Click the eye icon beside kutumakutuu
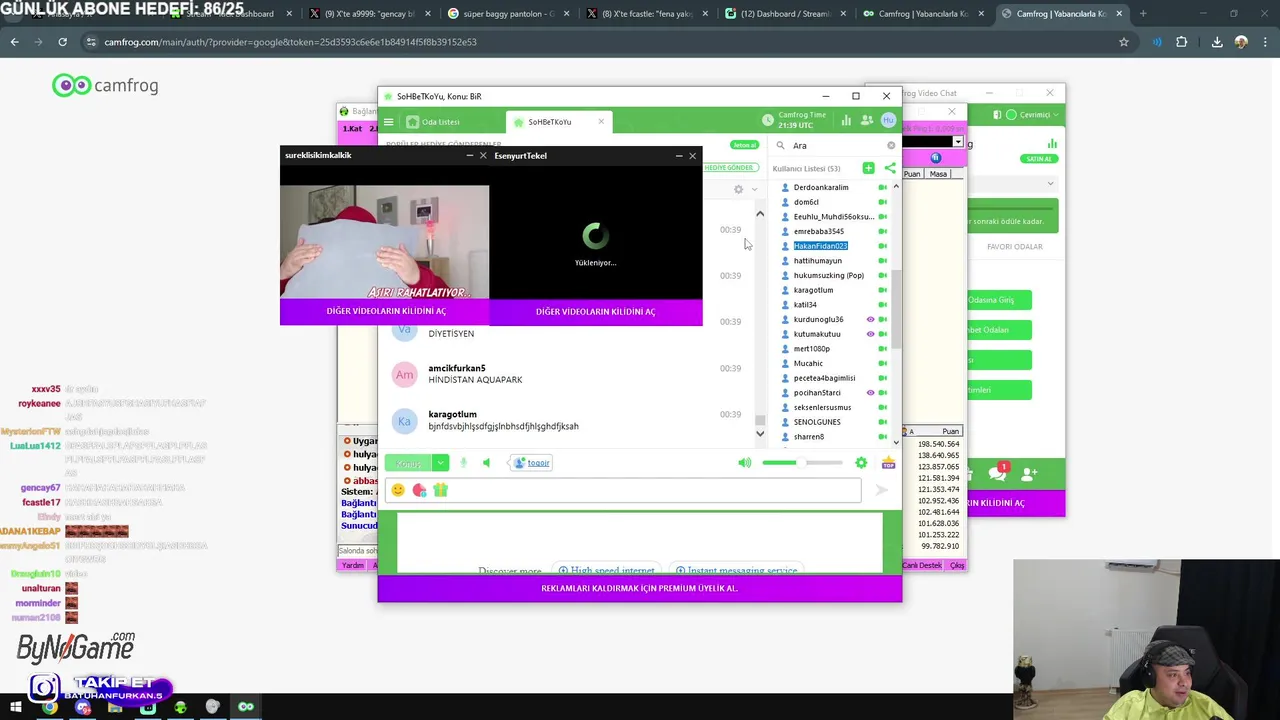Screen dimensions: 1280x720 tap(870, 334)
